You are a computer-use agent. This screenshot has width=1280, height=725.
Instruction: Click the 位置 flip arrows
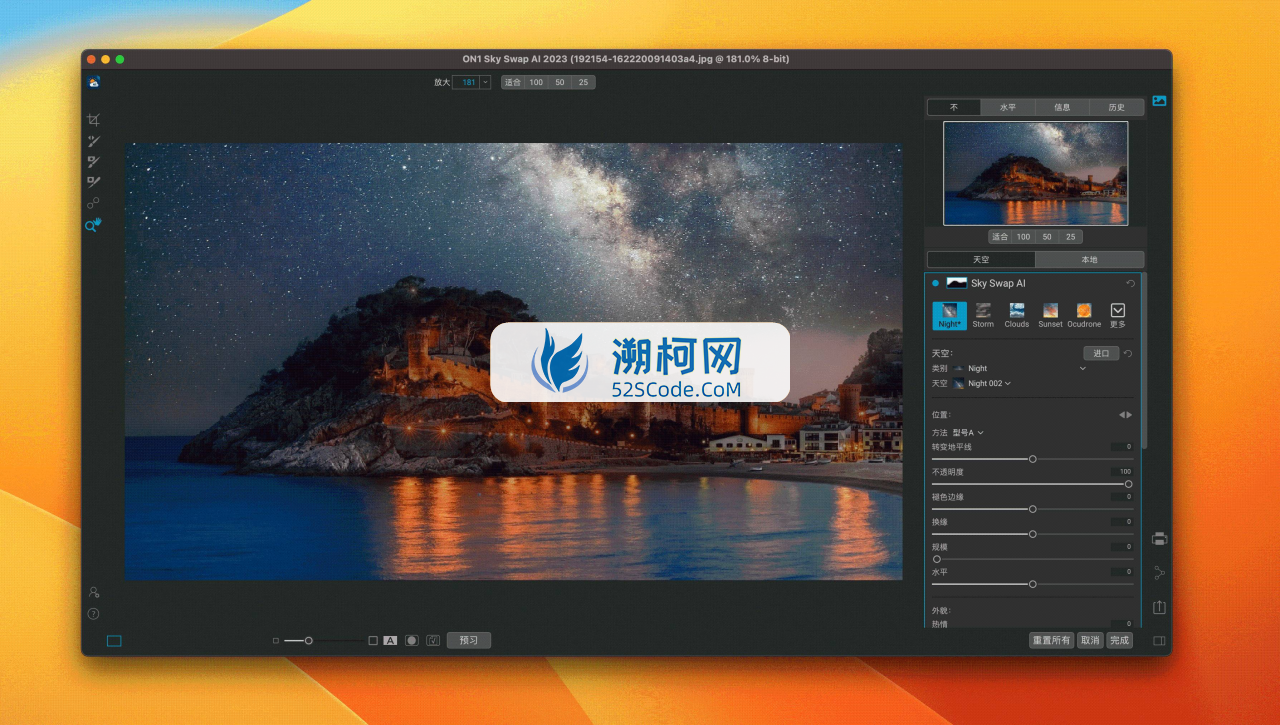(1125, 415)
